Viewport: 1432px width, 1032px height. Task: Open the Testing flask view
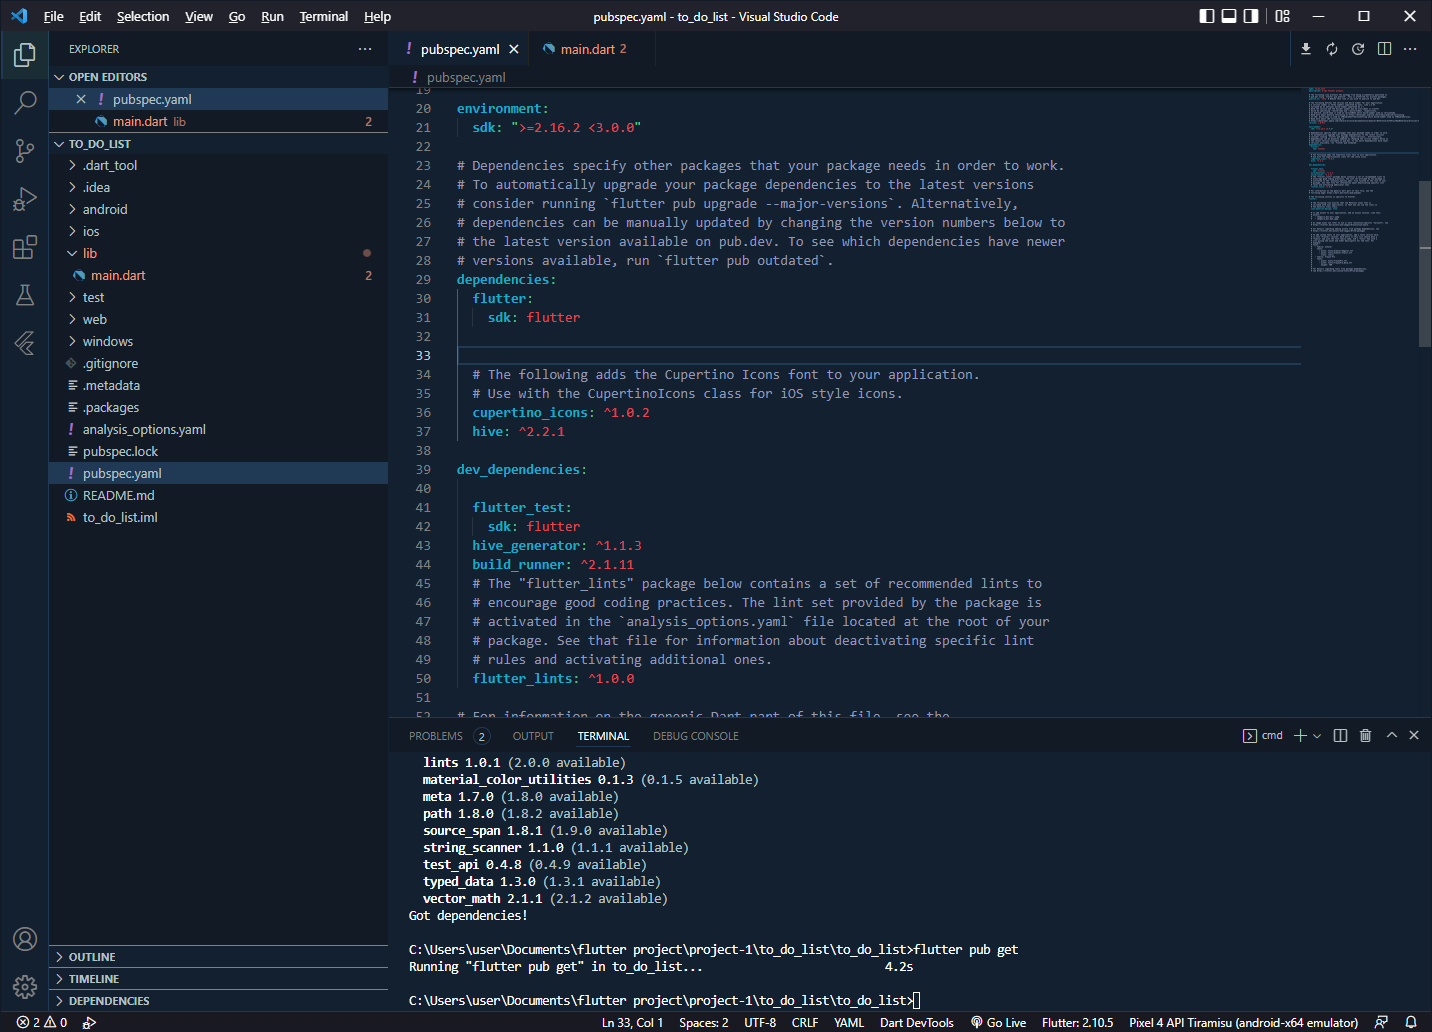[25, 295]
